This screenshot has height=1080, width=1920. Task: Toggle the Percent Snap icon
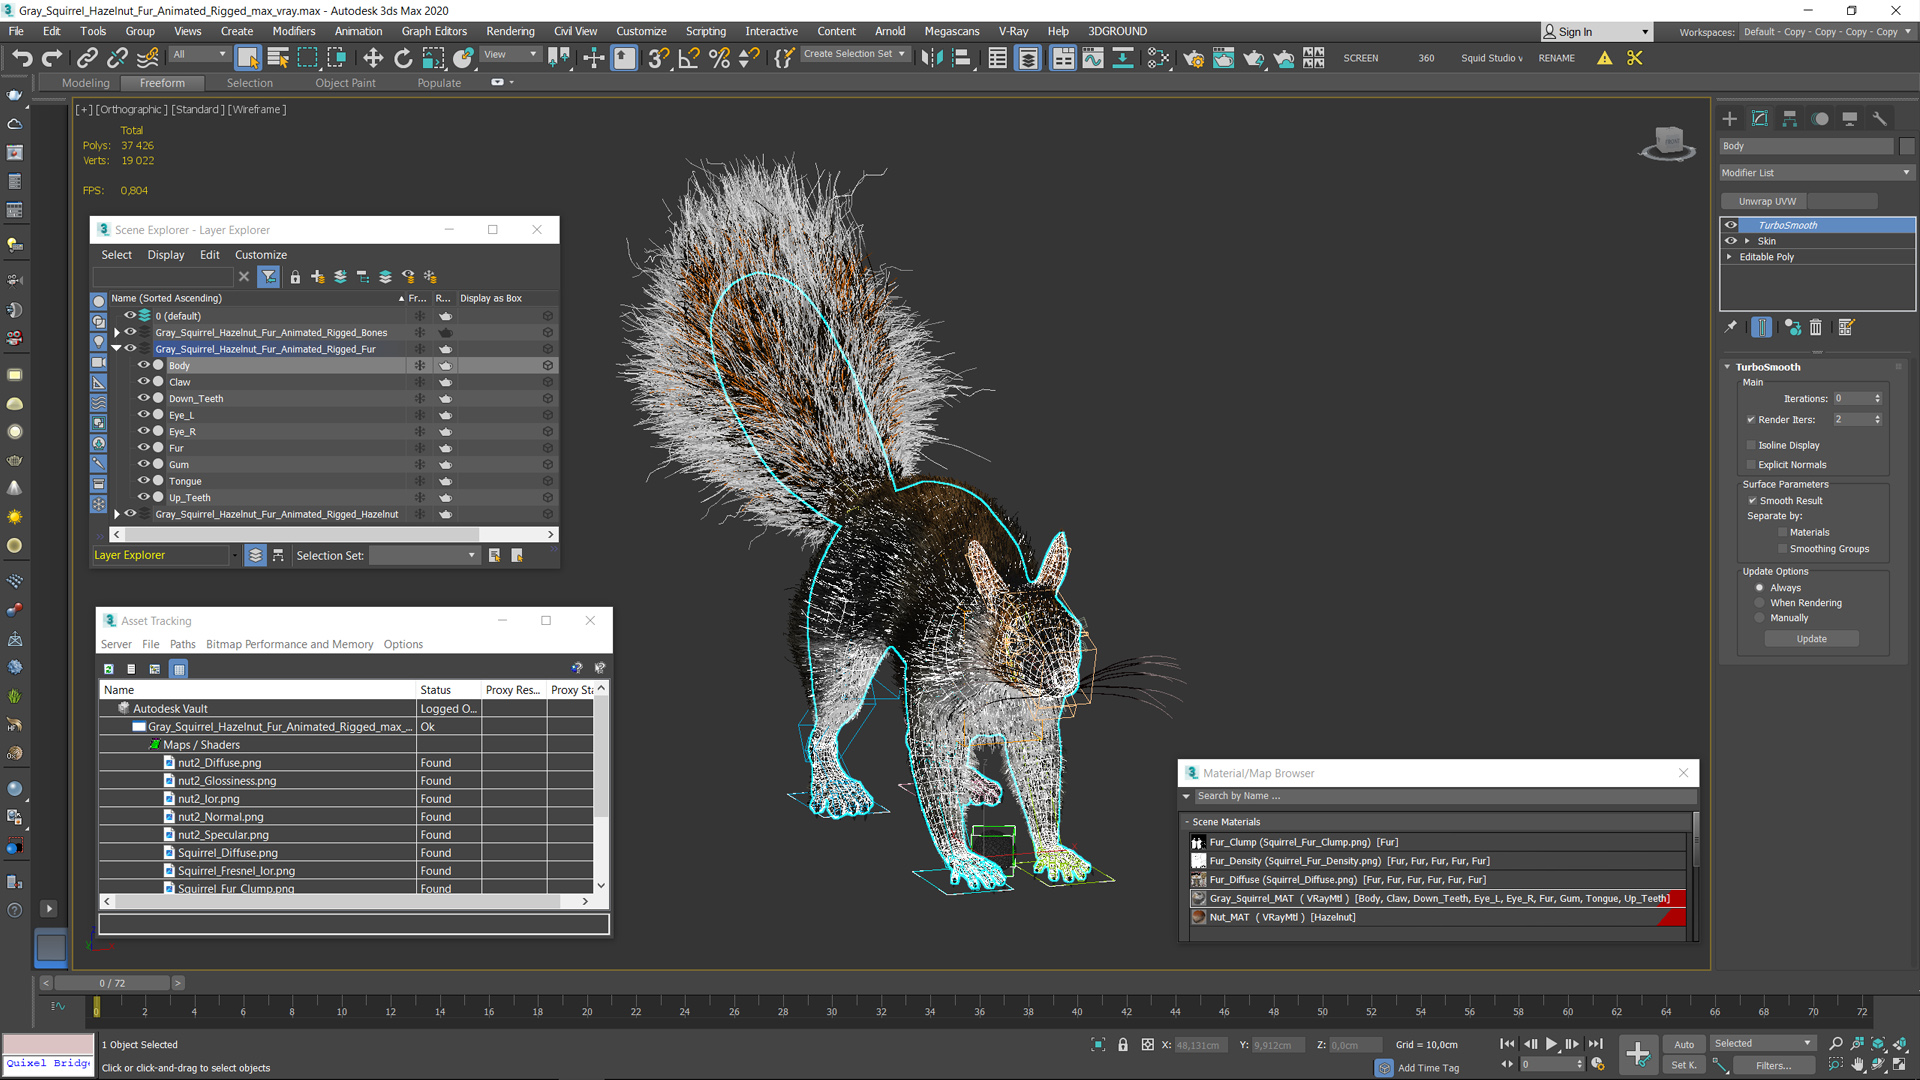click(x=719, y=58)
